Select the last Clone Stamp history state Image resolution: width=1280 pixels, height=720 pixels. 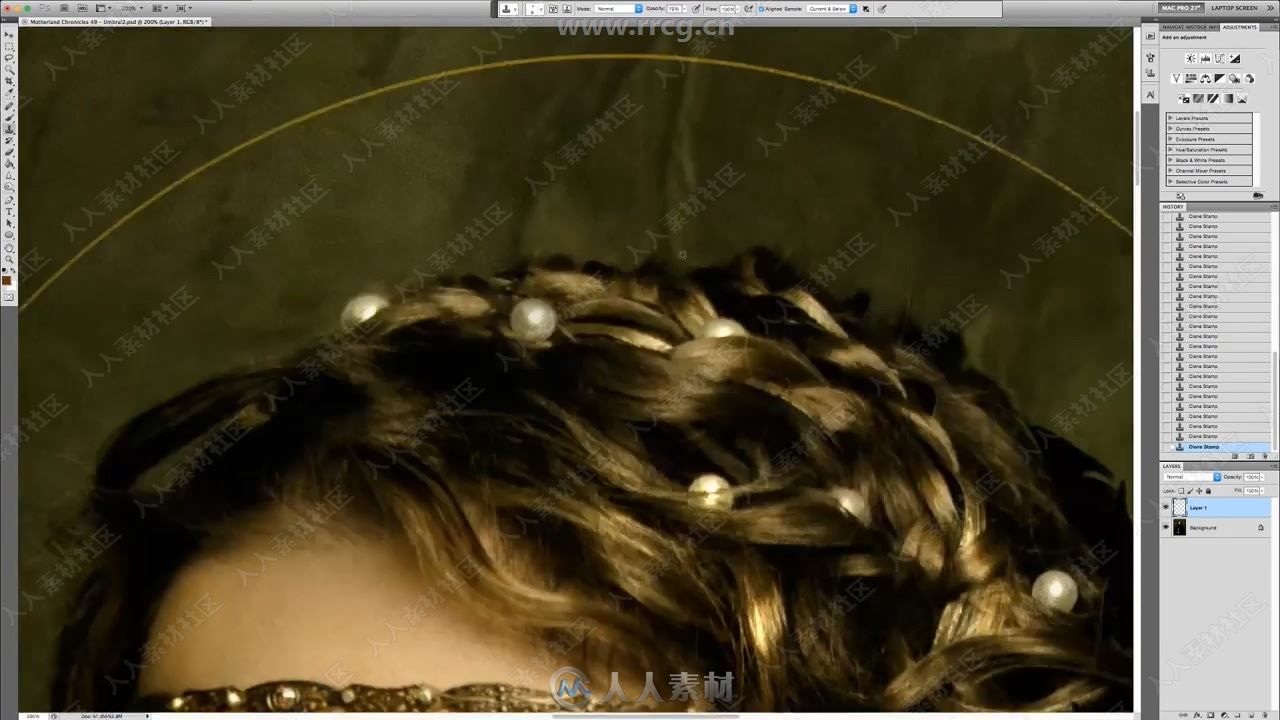point(1217,447)
